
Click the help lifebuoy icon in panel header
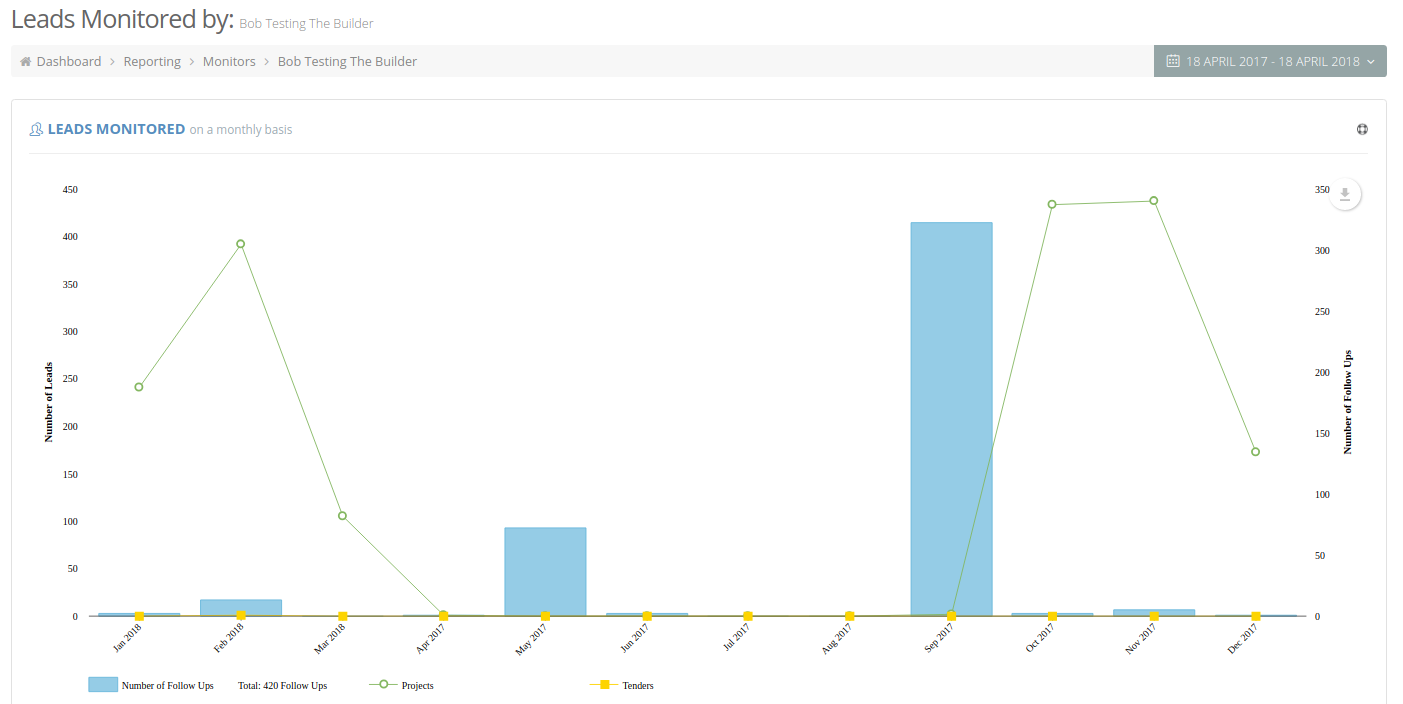tap(1362, 129)
